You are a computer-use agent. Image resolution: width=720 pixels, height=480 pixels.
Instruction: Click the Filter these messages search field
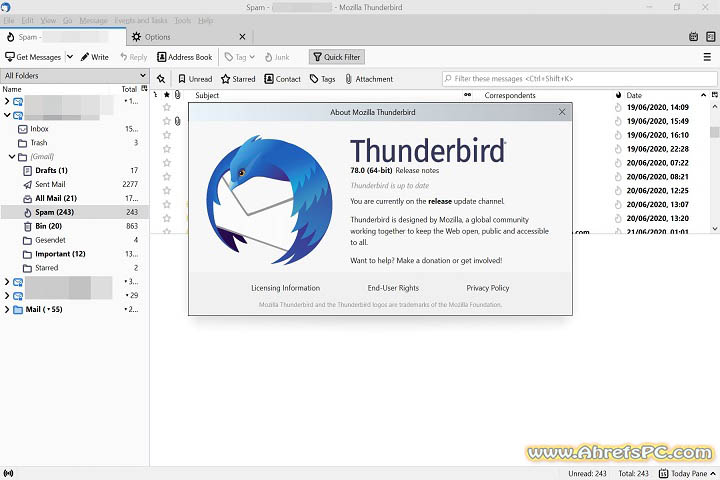pyautogui.click(x=579, y=79)
